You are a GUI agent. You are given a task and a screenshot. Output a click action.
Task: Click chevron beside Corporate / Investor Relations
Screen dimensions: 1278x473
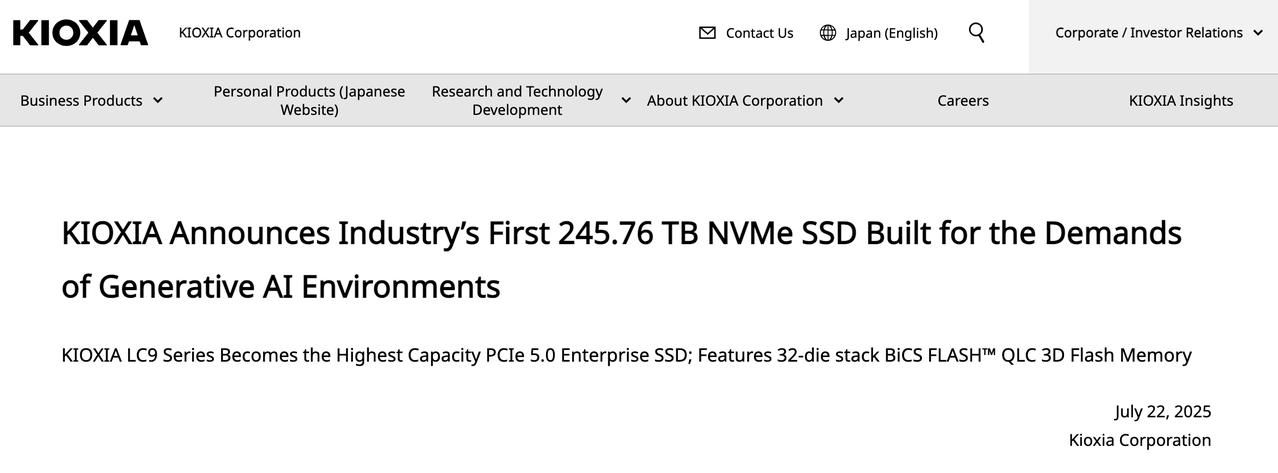coord(1257,32)
